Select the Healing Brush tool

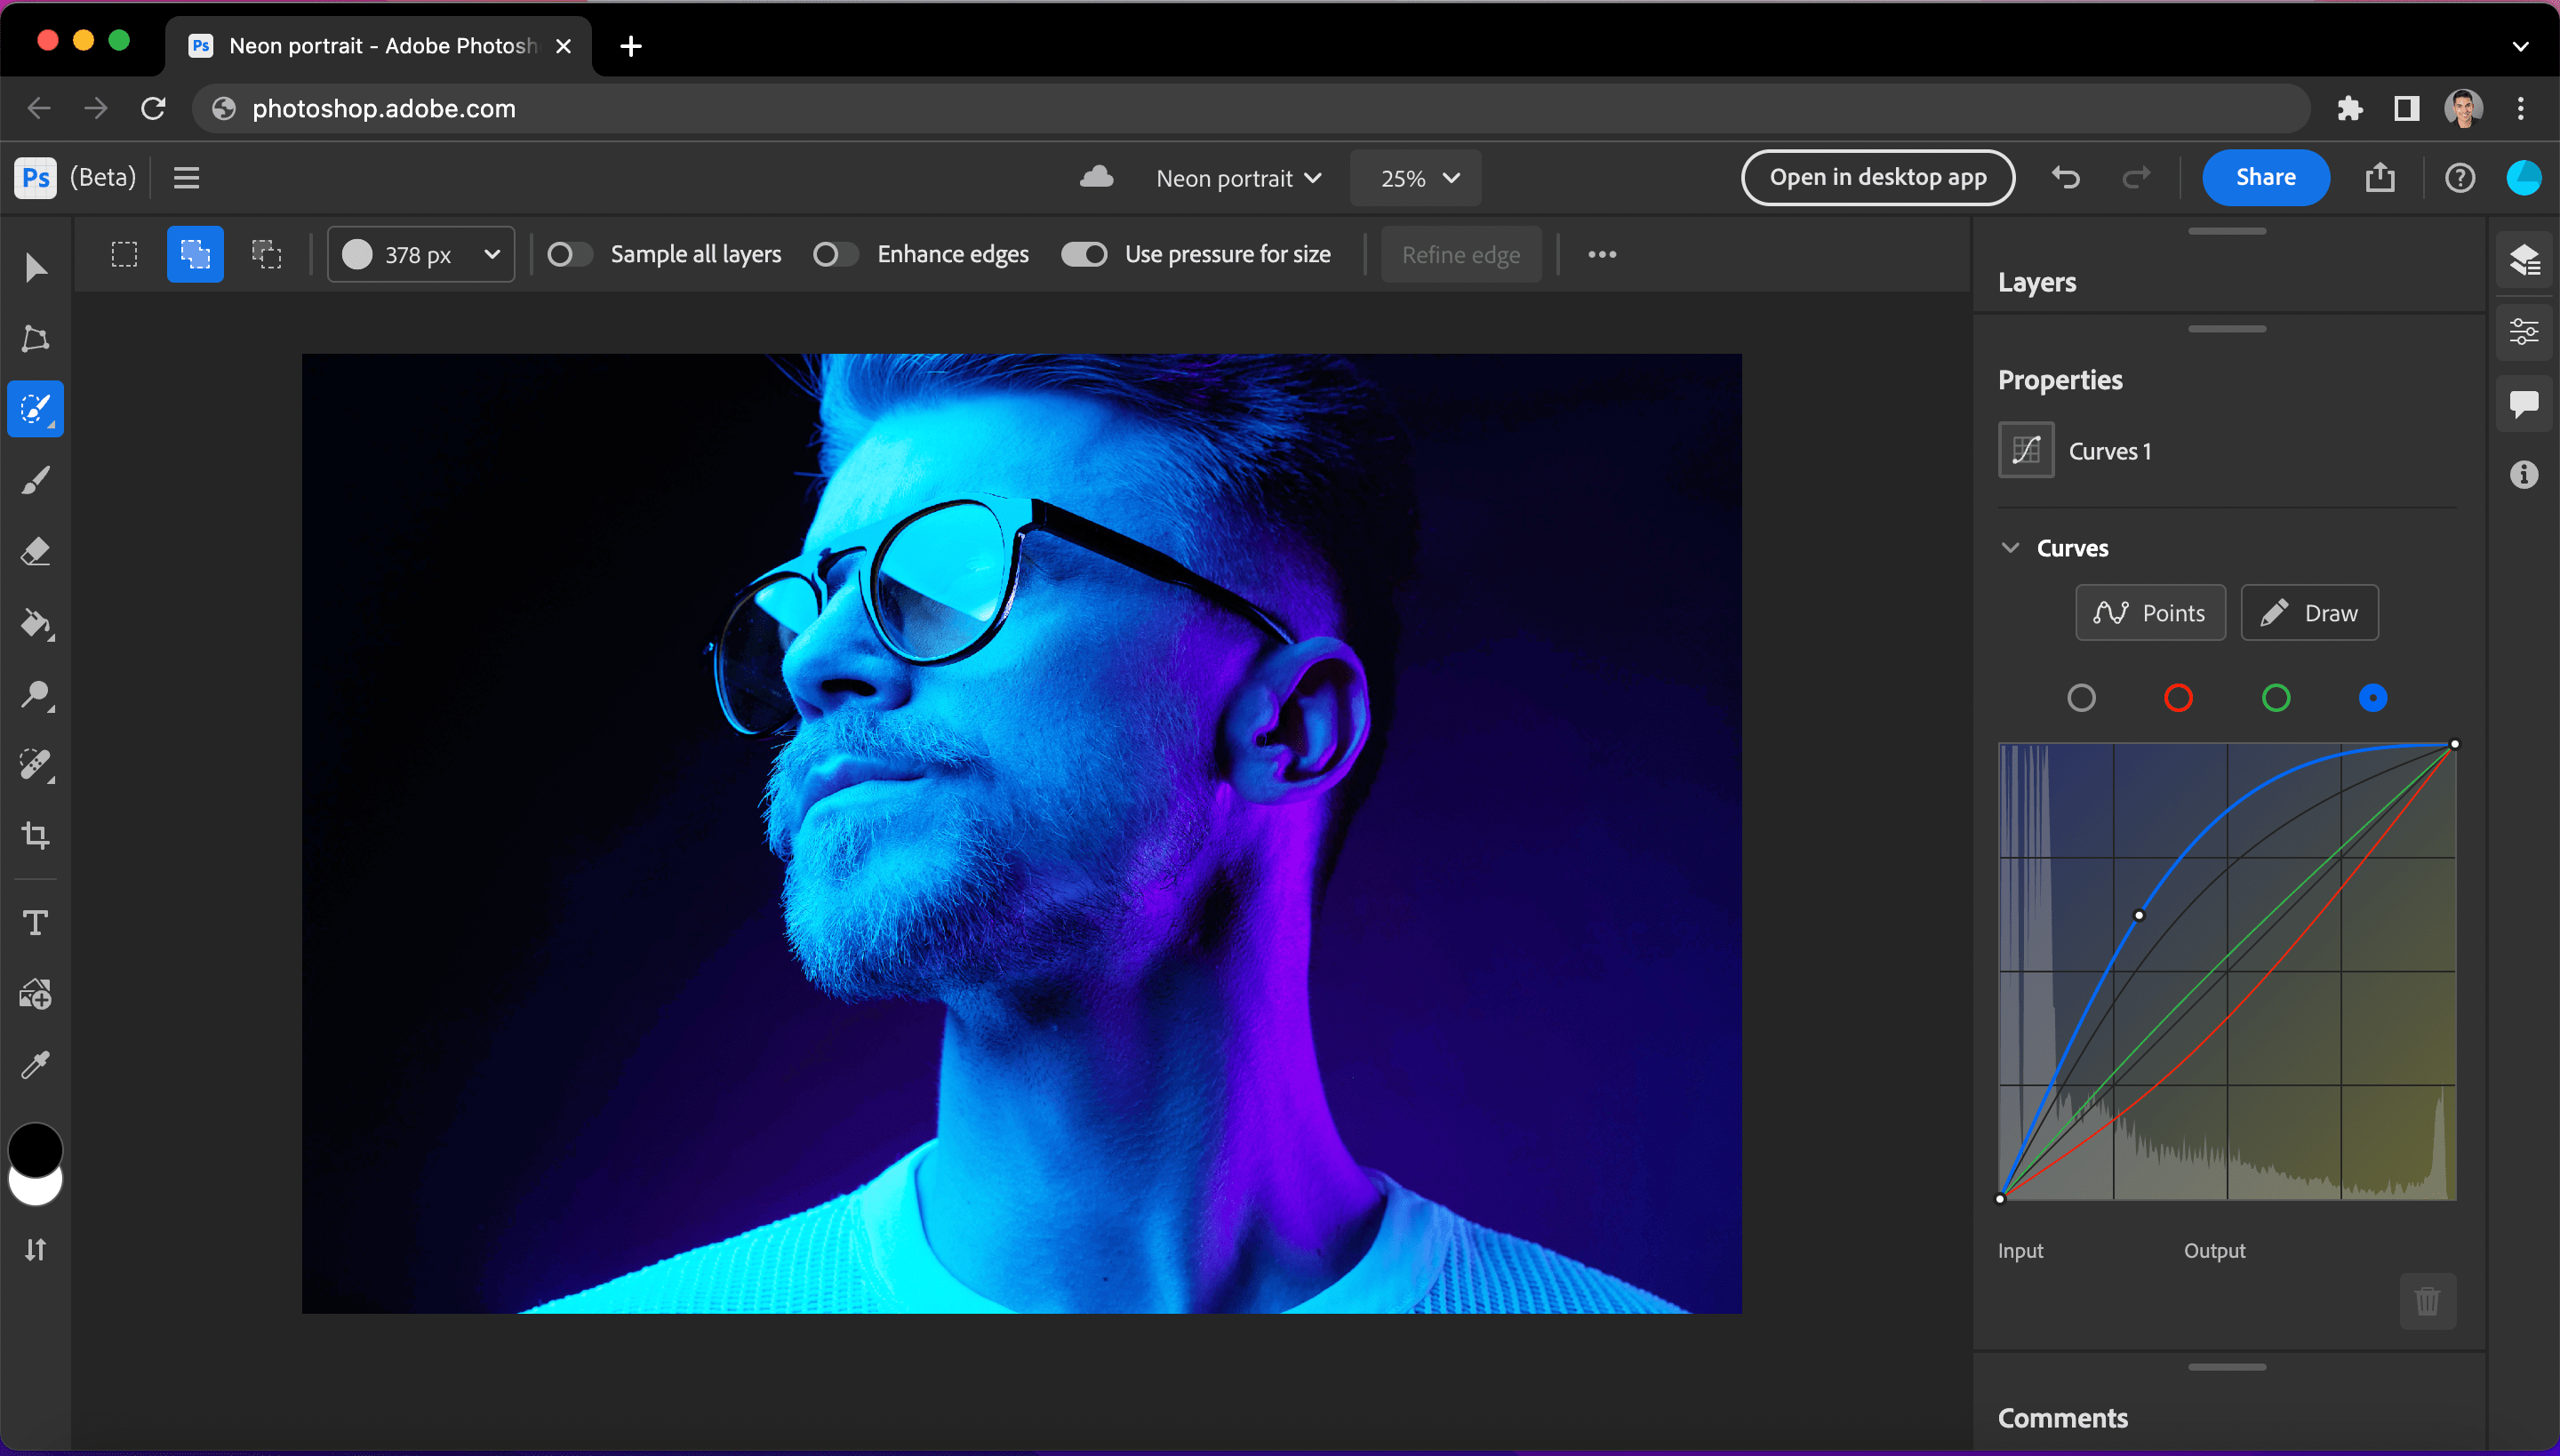(36, 764)
